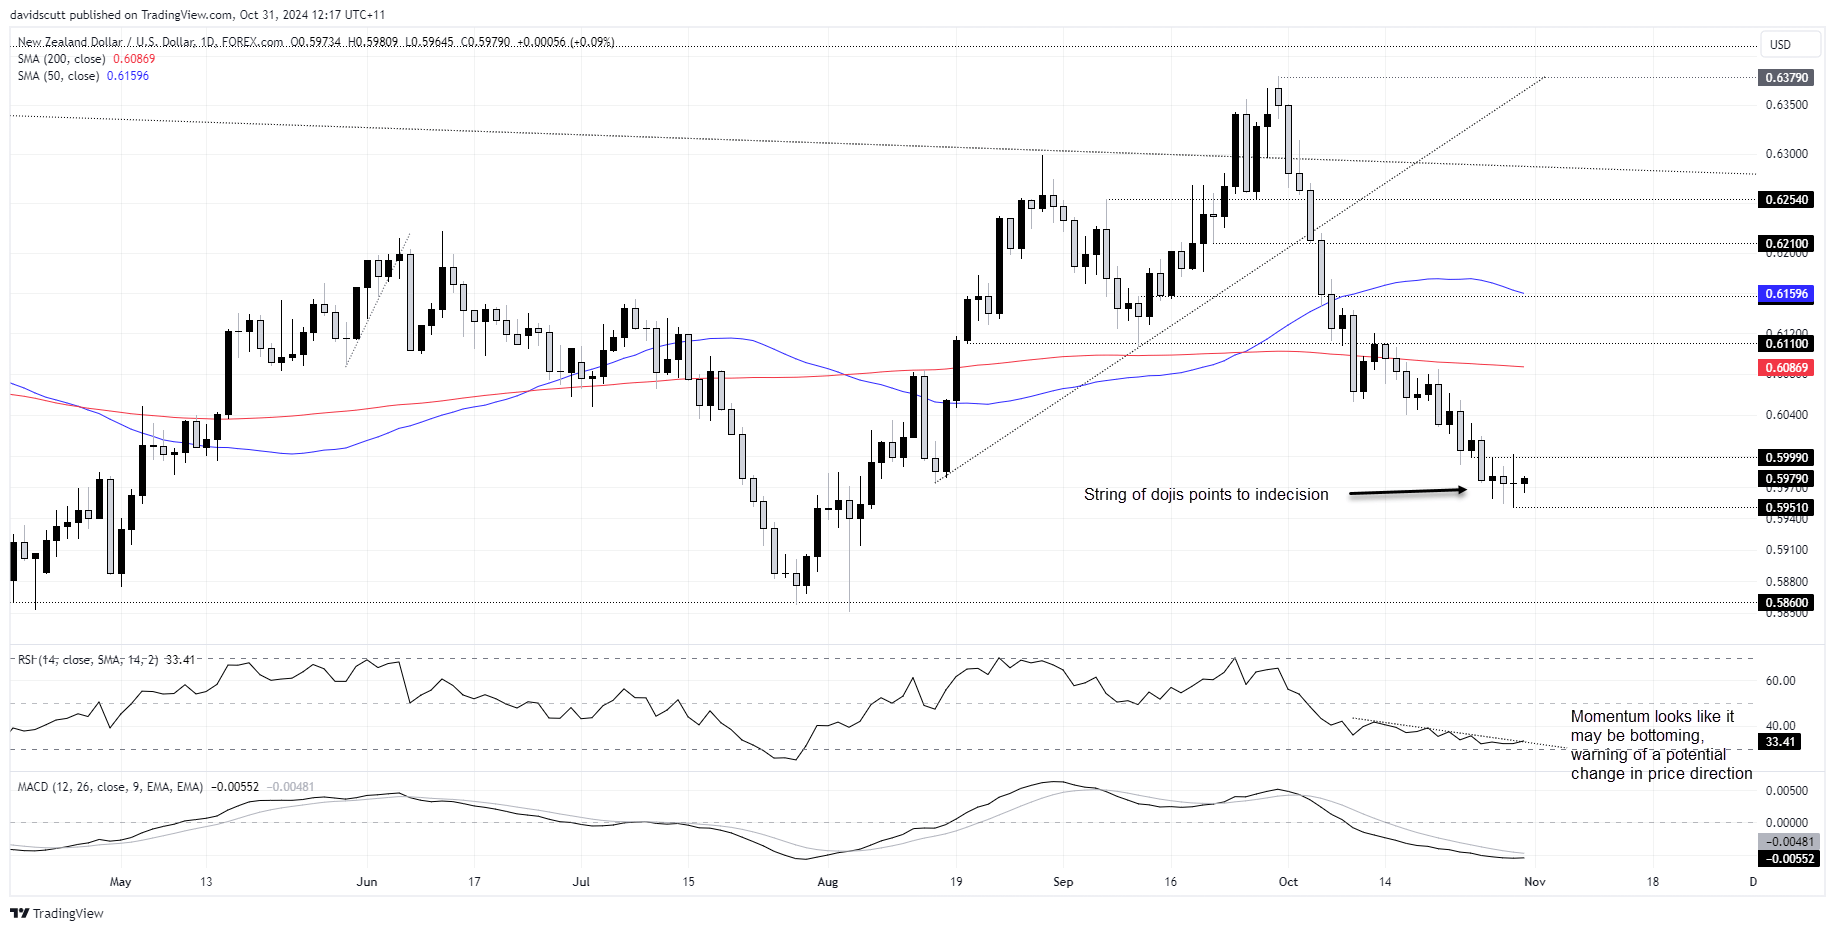Click the May date on time axis
Viewport: 1835px width, 931px height.
tap(120, 882)
